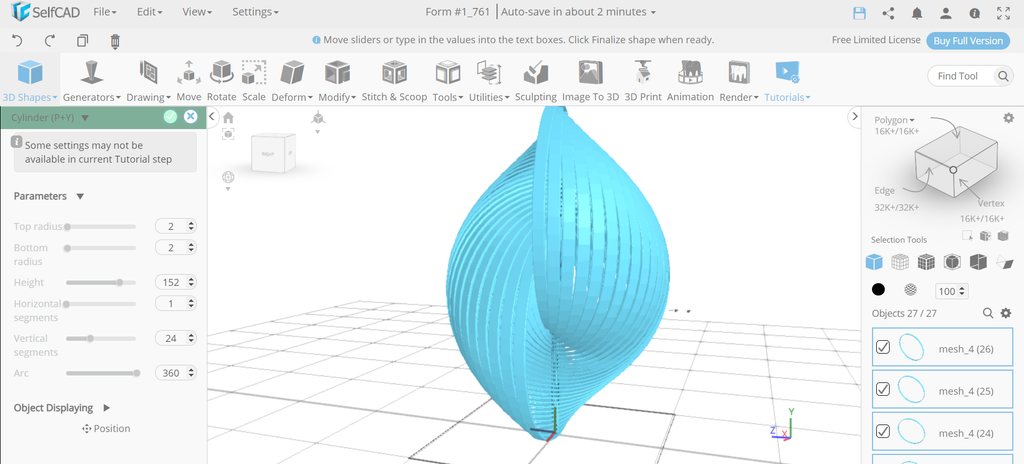Select the flat polygon selection mode
The height and width of the screenshot is (464, 1024).
point(1004,262)
